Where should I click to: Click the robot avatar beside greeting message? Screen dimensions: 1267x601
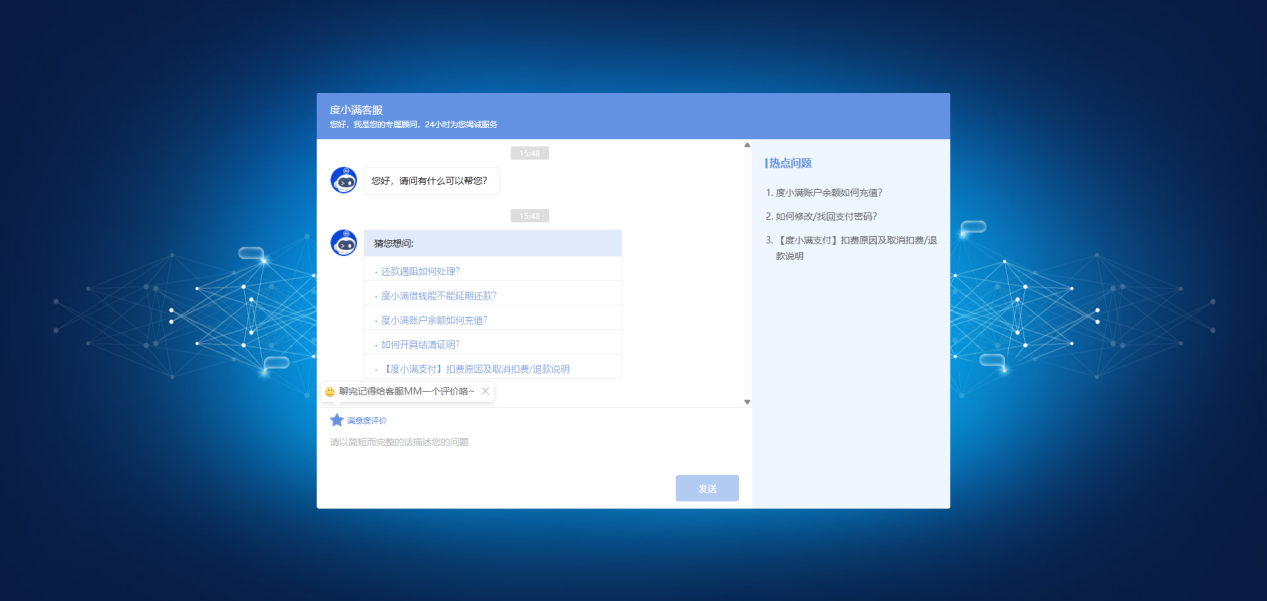pyautogui.click(x=344, y=180)
